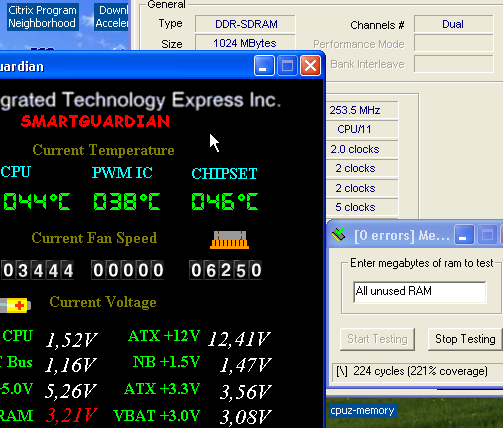This screenshot has width=503, height=428.
Task: Click the DDR-SDRAM type field in CPU-Z
Action: [x=245, y=24]
